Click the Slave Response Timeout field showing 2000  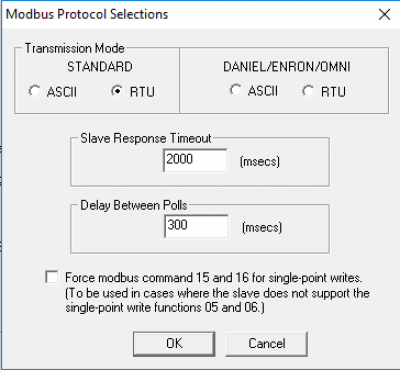pos(195,160)
